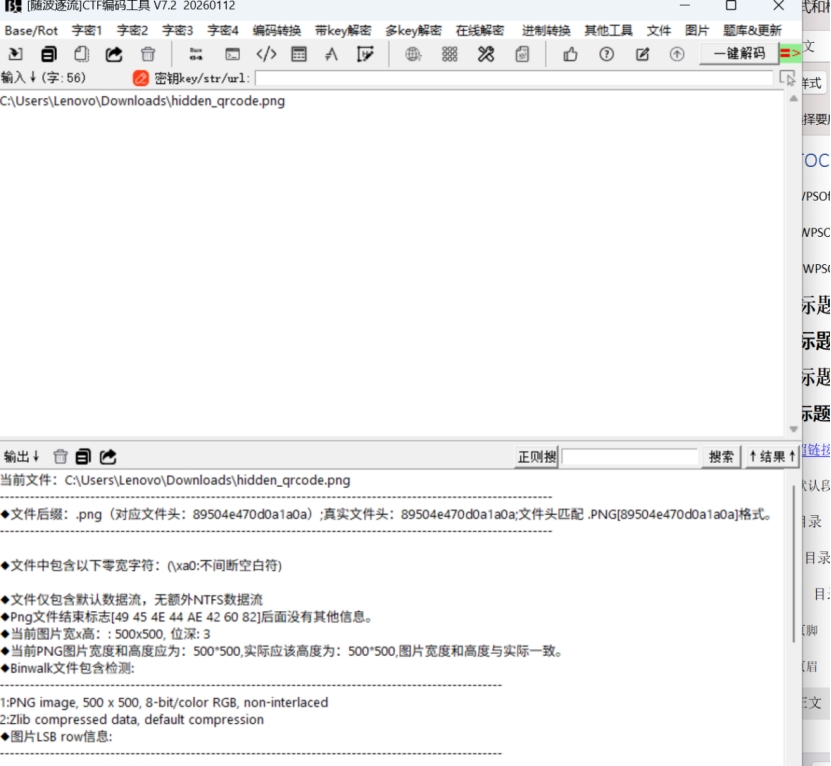Click the nine-dot grid icon

coord(449,54)
